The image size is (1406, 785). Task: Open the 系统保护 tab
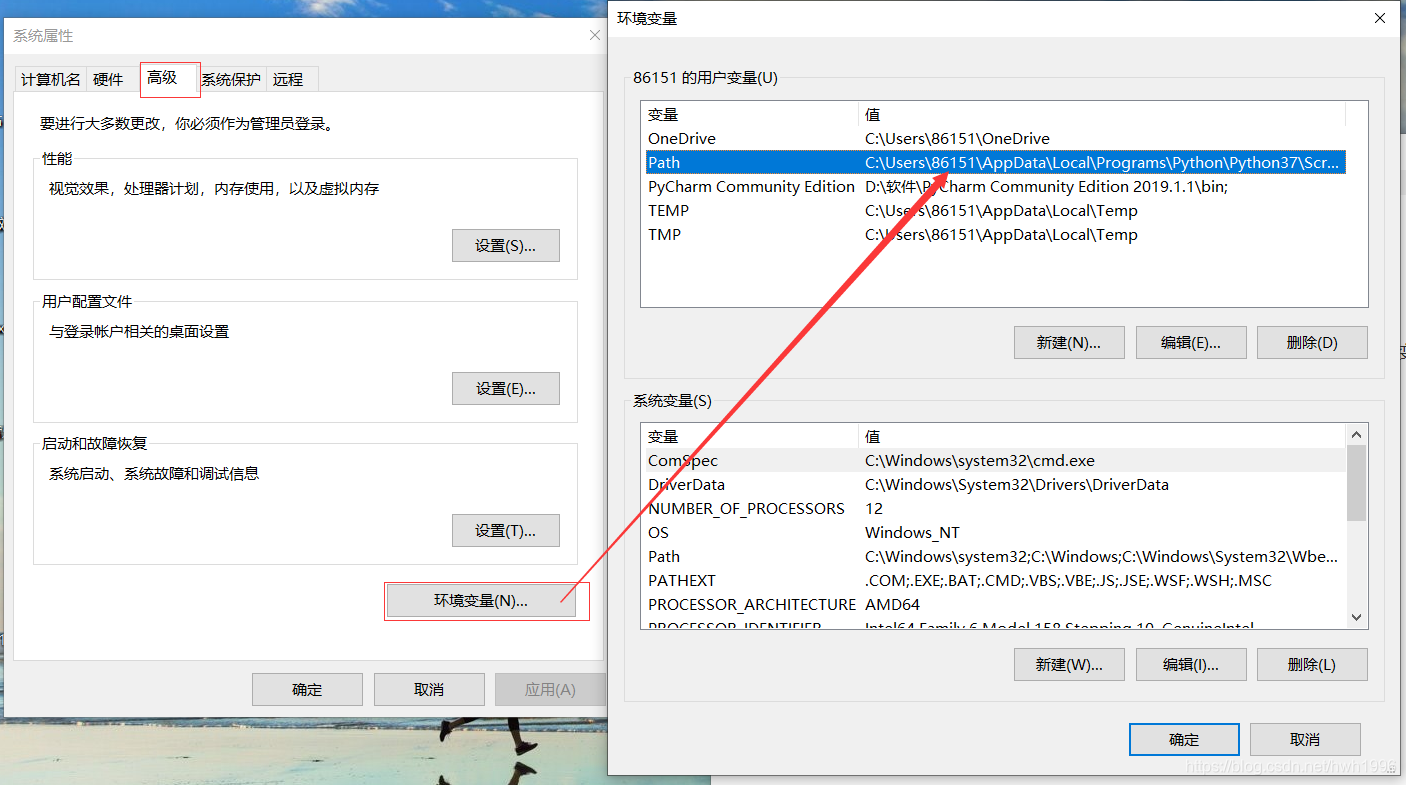click(231, 79)
